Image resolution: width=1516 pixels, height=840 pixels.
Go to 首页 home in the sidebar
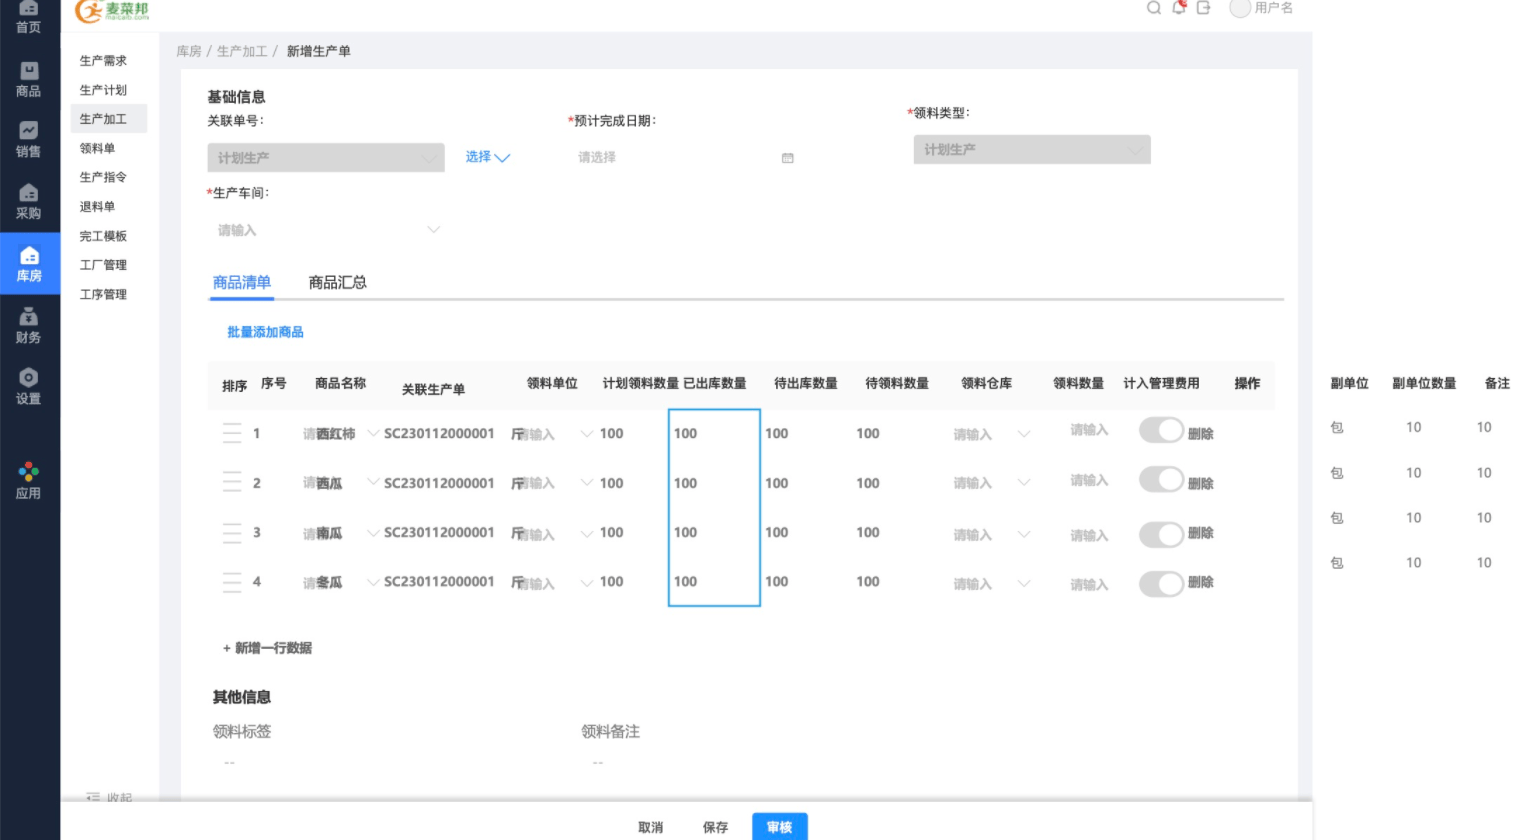pos(29,18)
